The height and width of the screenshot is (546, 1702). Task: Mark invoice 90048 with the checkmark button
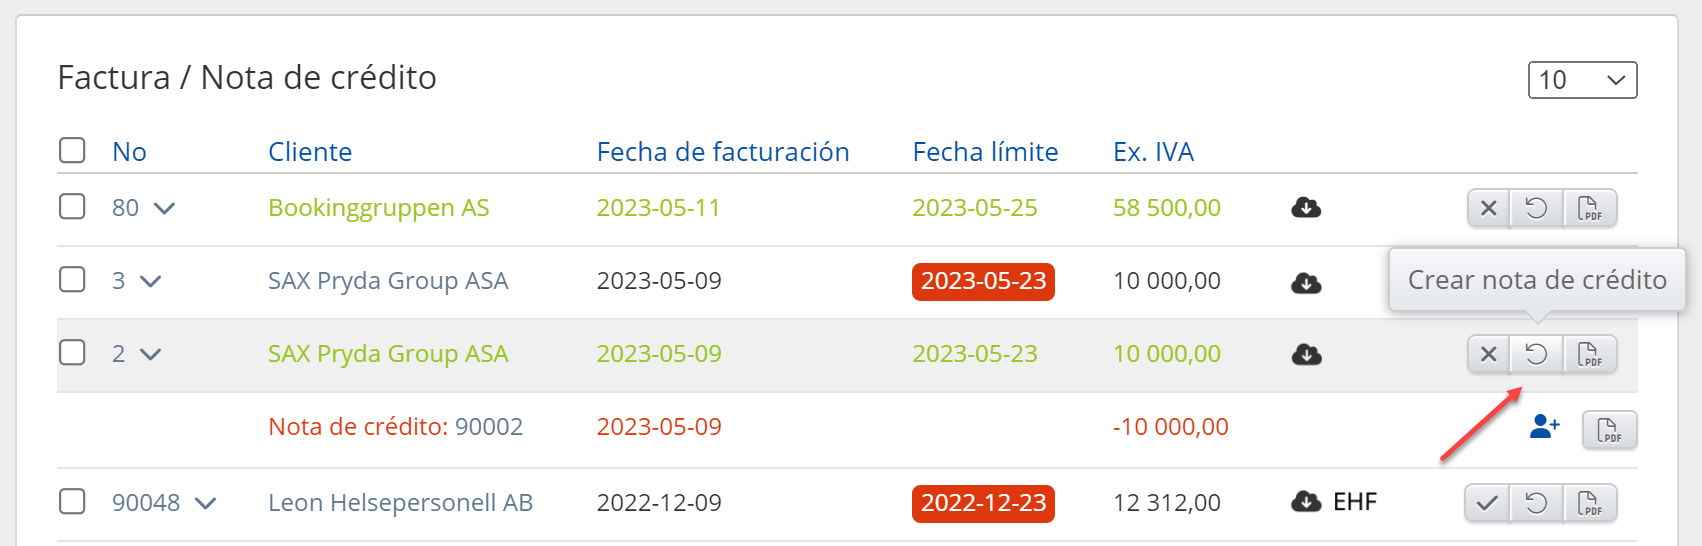[1487, 503]
